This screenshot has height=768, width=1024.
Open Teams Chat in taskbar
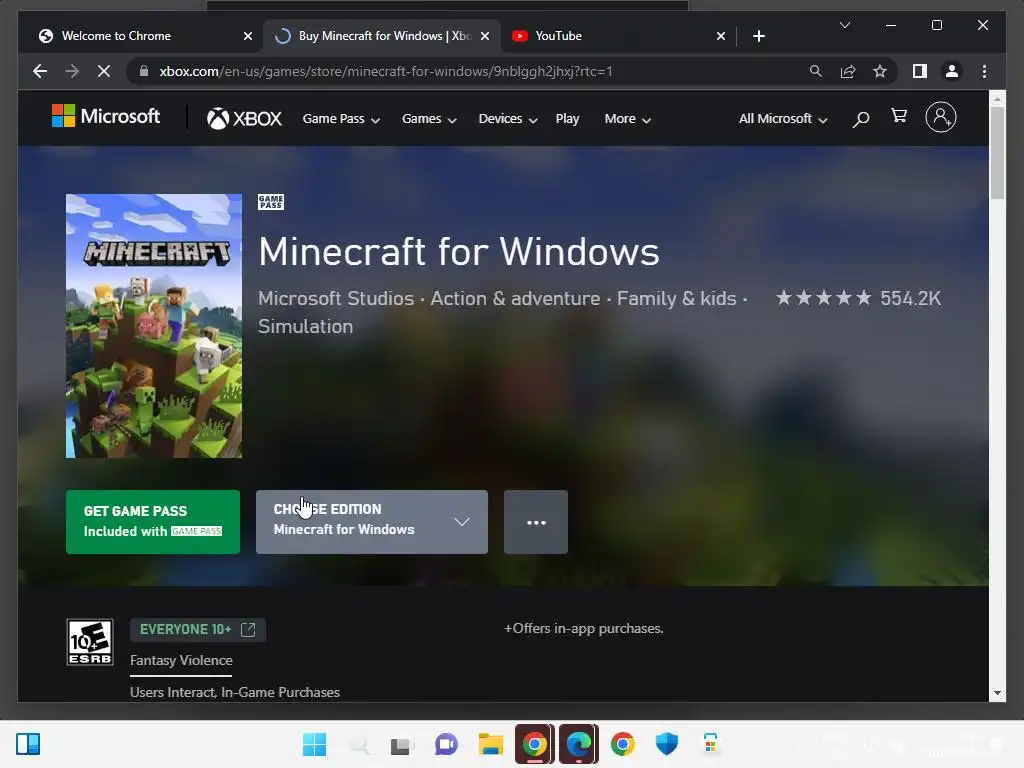click(x=446, y=744)
